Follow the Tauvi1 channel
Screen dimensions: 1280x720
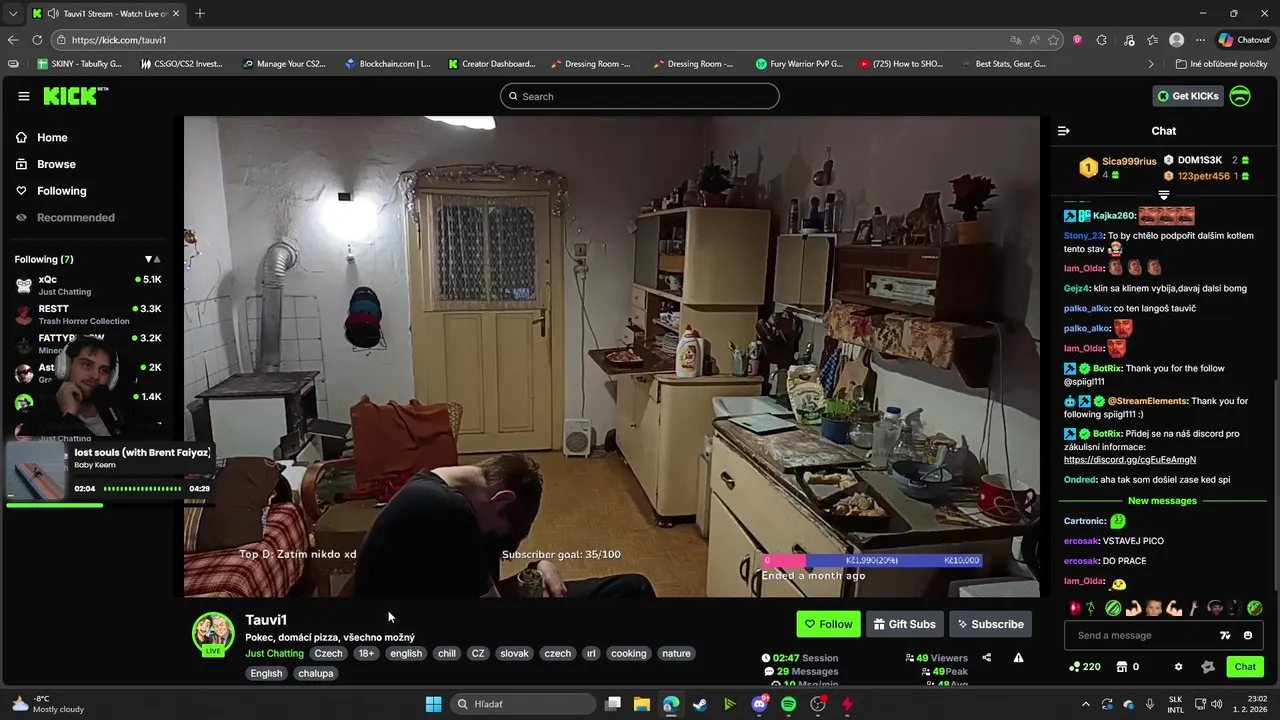coord(828,624)
